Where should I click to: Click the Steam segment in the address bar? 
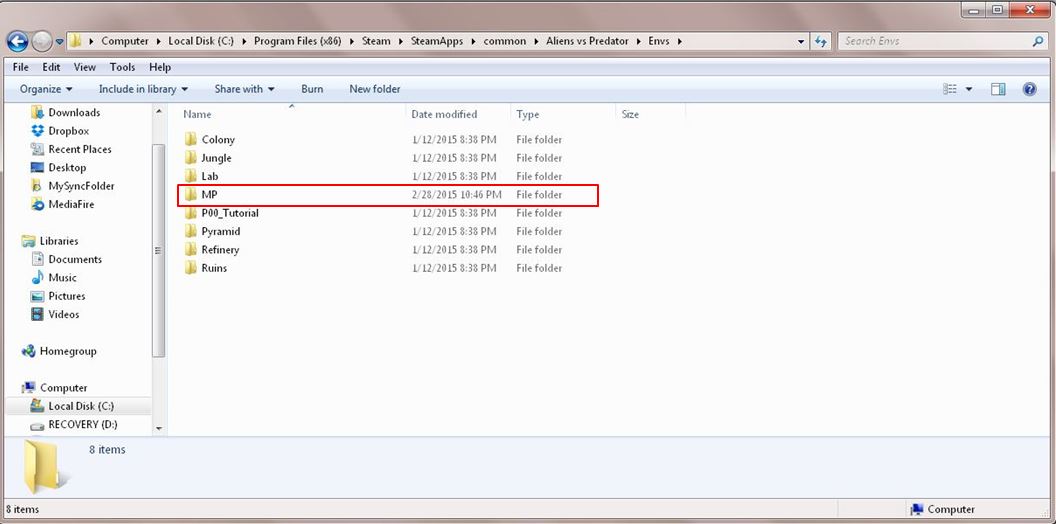tap(376, 41)
